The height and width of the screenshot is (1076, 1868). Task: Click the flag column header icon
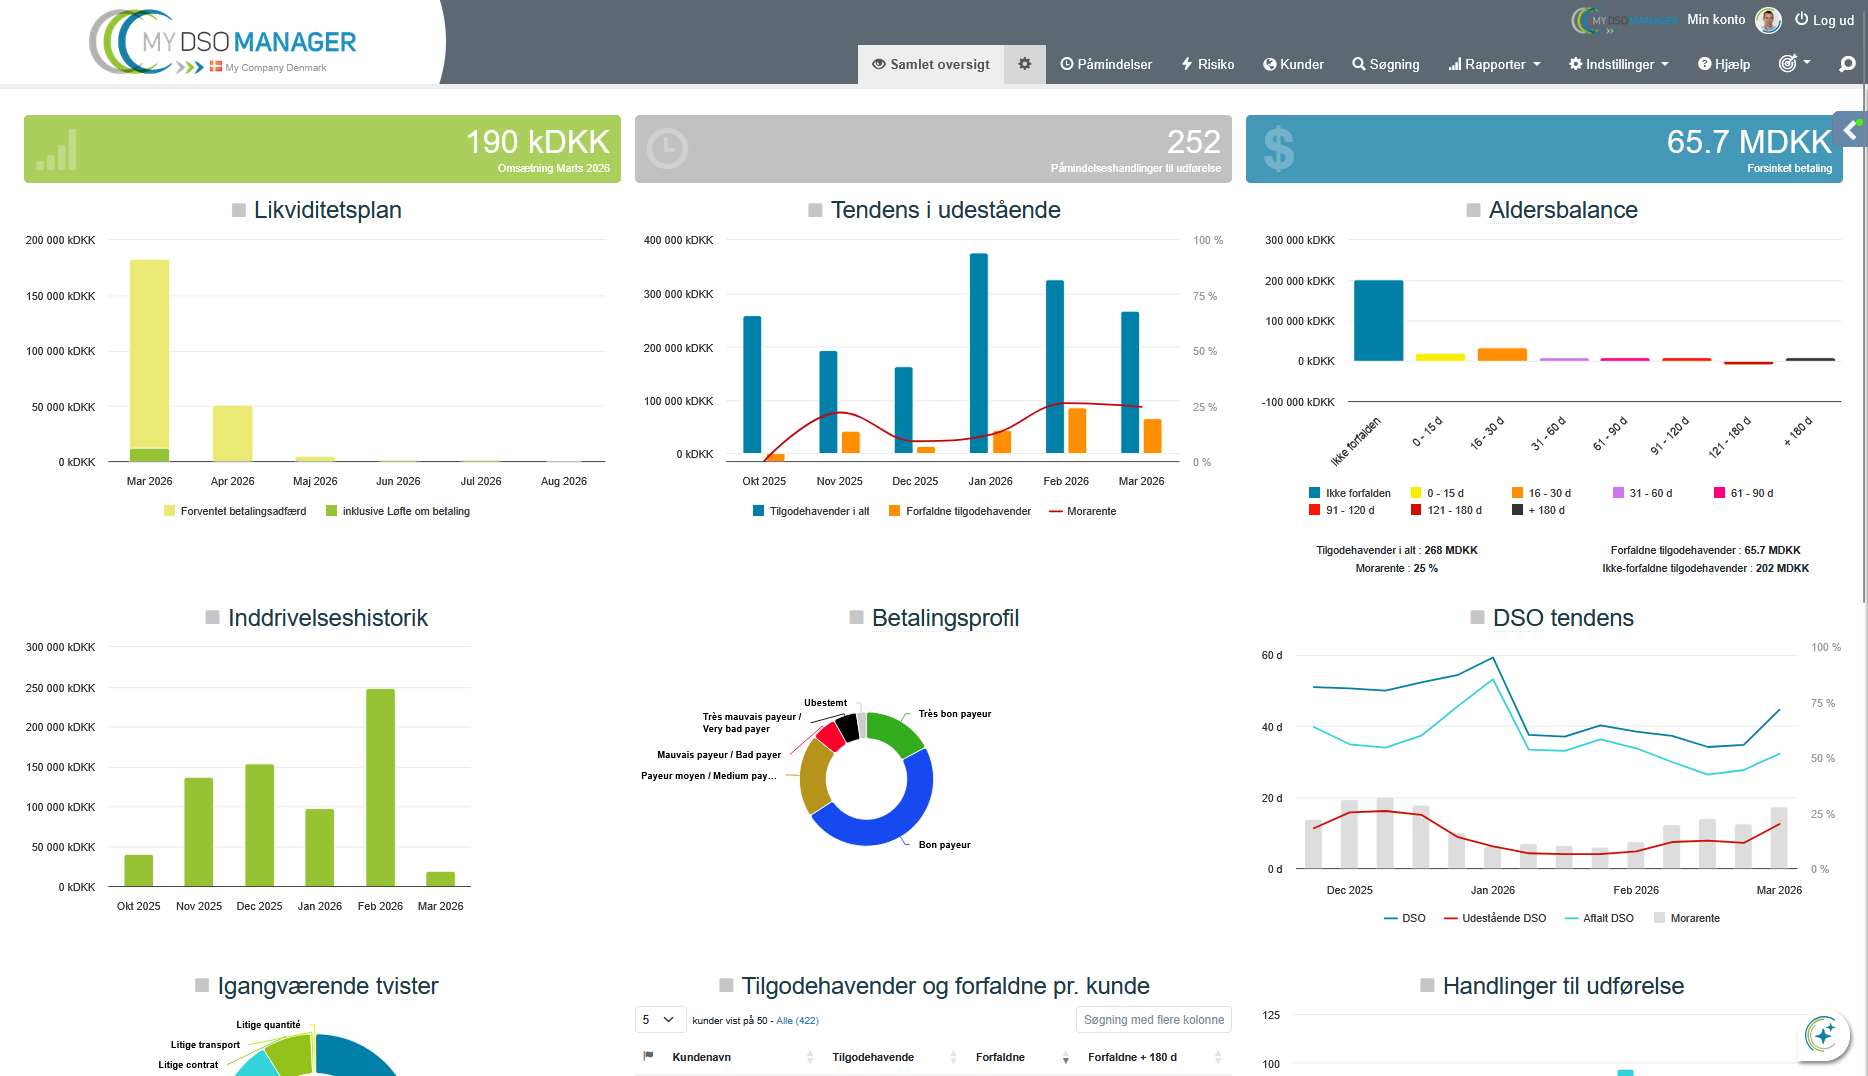[648, 1056]
